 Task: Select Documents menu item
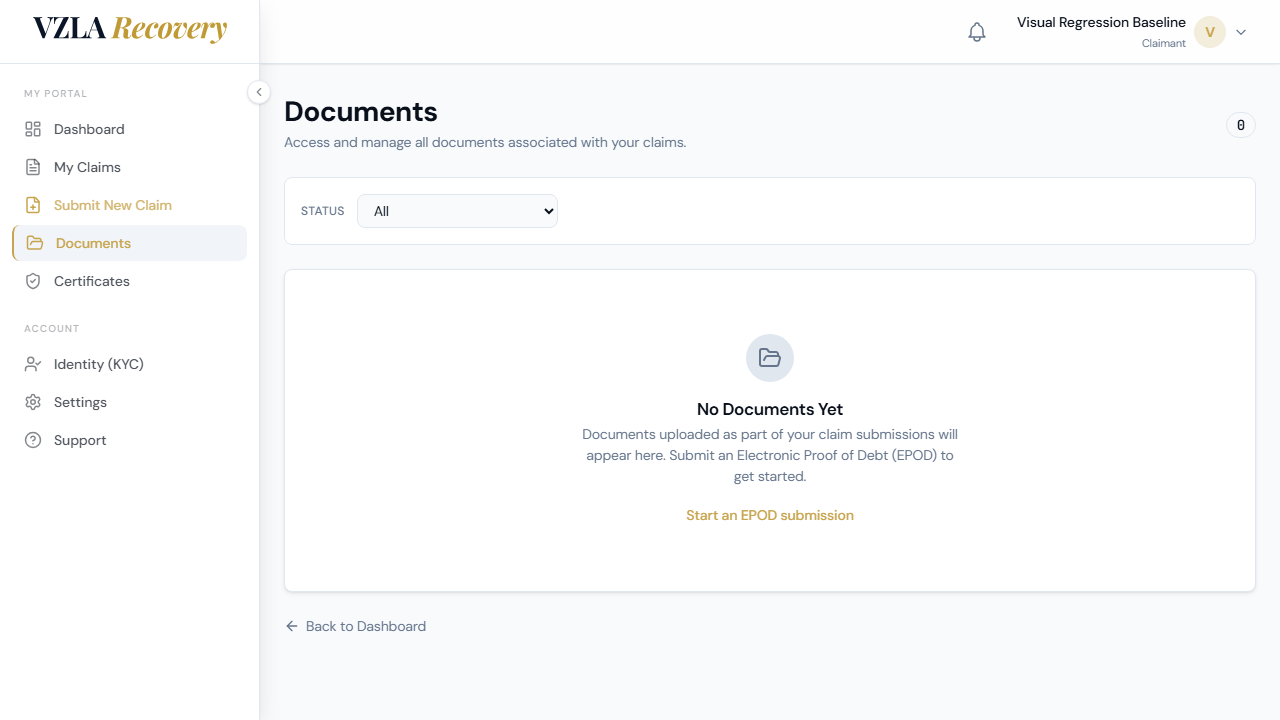pyautogui.click(x=129, y=243)
